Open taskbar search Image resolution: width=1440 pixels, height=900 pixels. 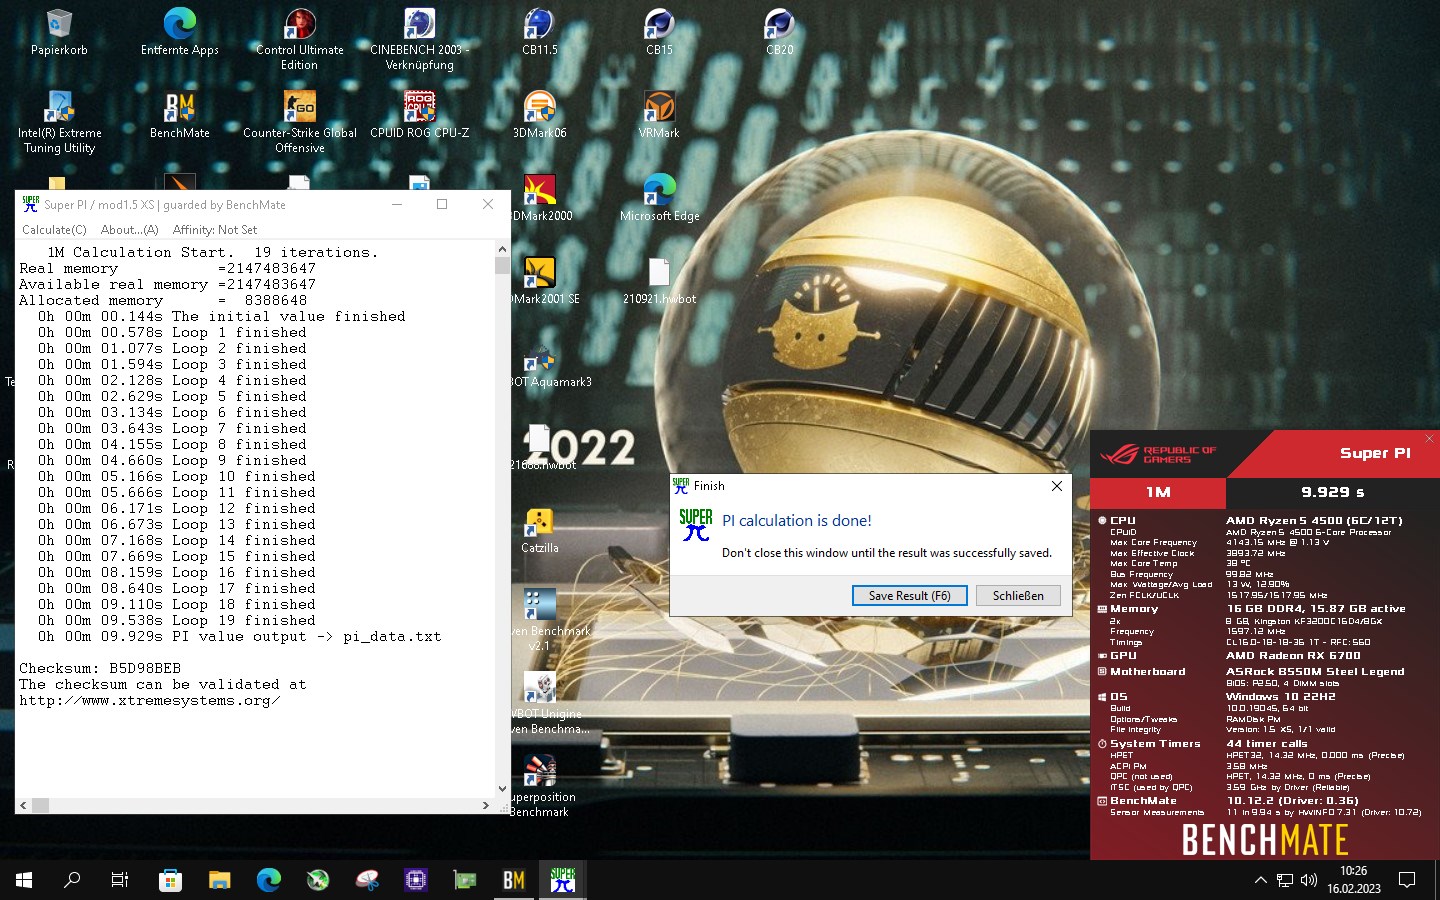[x=72, y=880]
